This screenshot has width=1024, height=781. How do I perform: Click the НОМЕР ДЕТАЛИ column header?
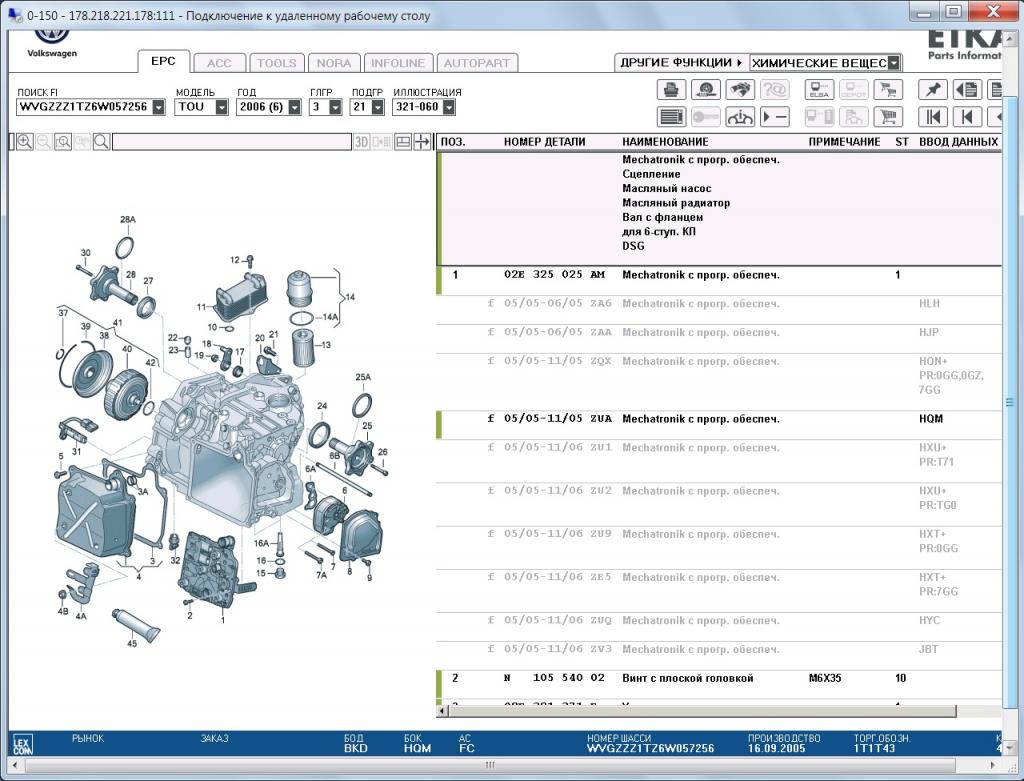pos(545,142)
